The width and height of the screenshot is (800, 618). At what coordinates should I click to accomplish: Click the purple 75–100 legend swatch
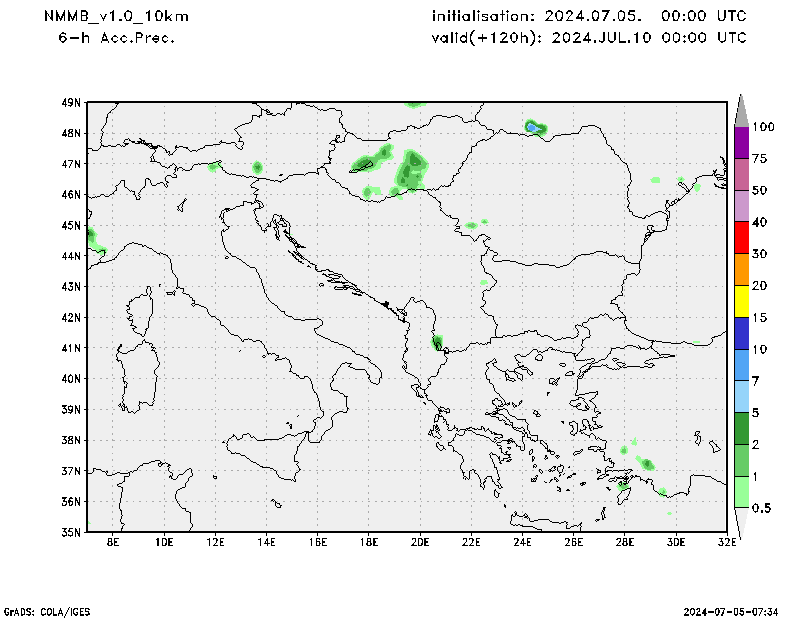click(x=741, y=143)
